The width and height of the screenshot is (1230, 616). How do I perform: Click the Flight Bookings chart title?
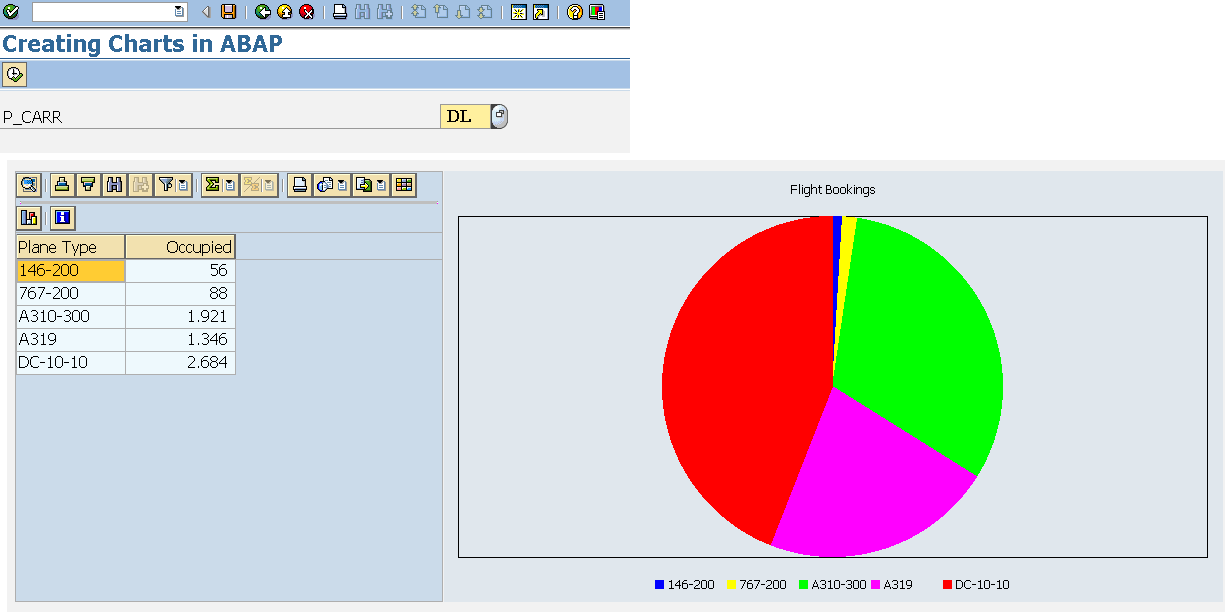[x=833, y=190]
